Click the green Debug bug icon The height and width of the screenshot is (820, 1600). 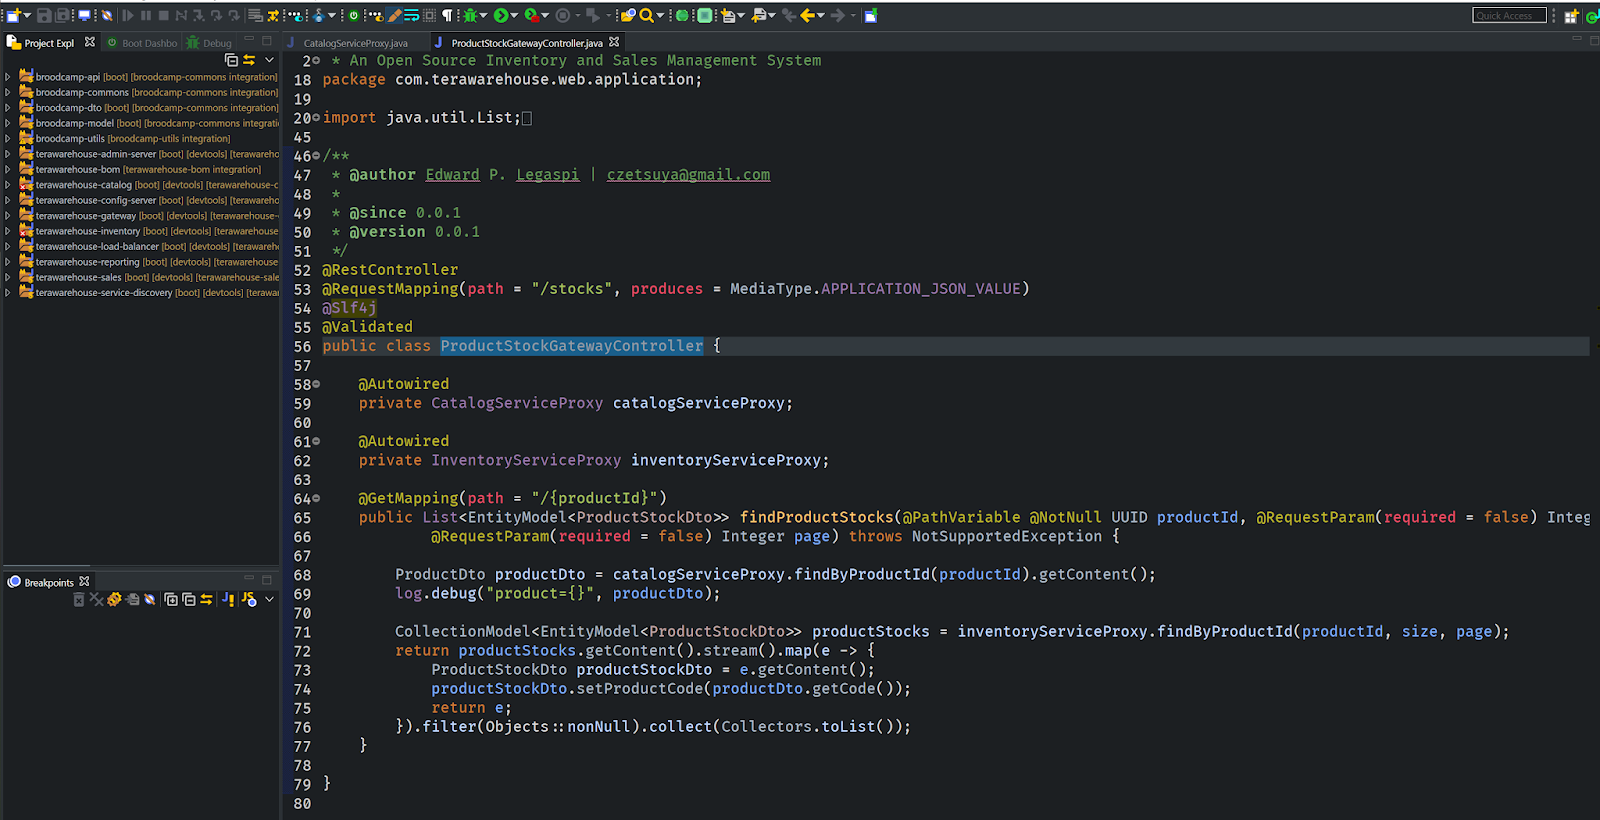pos(470,15)
